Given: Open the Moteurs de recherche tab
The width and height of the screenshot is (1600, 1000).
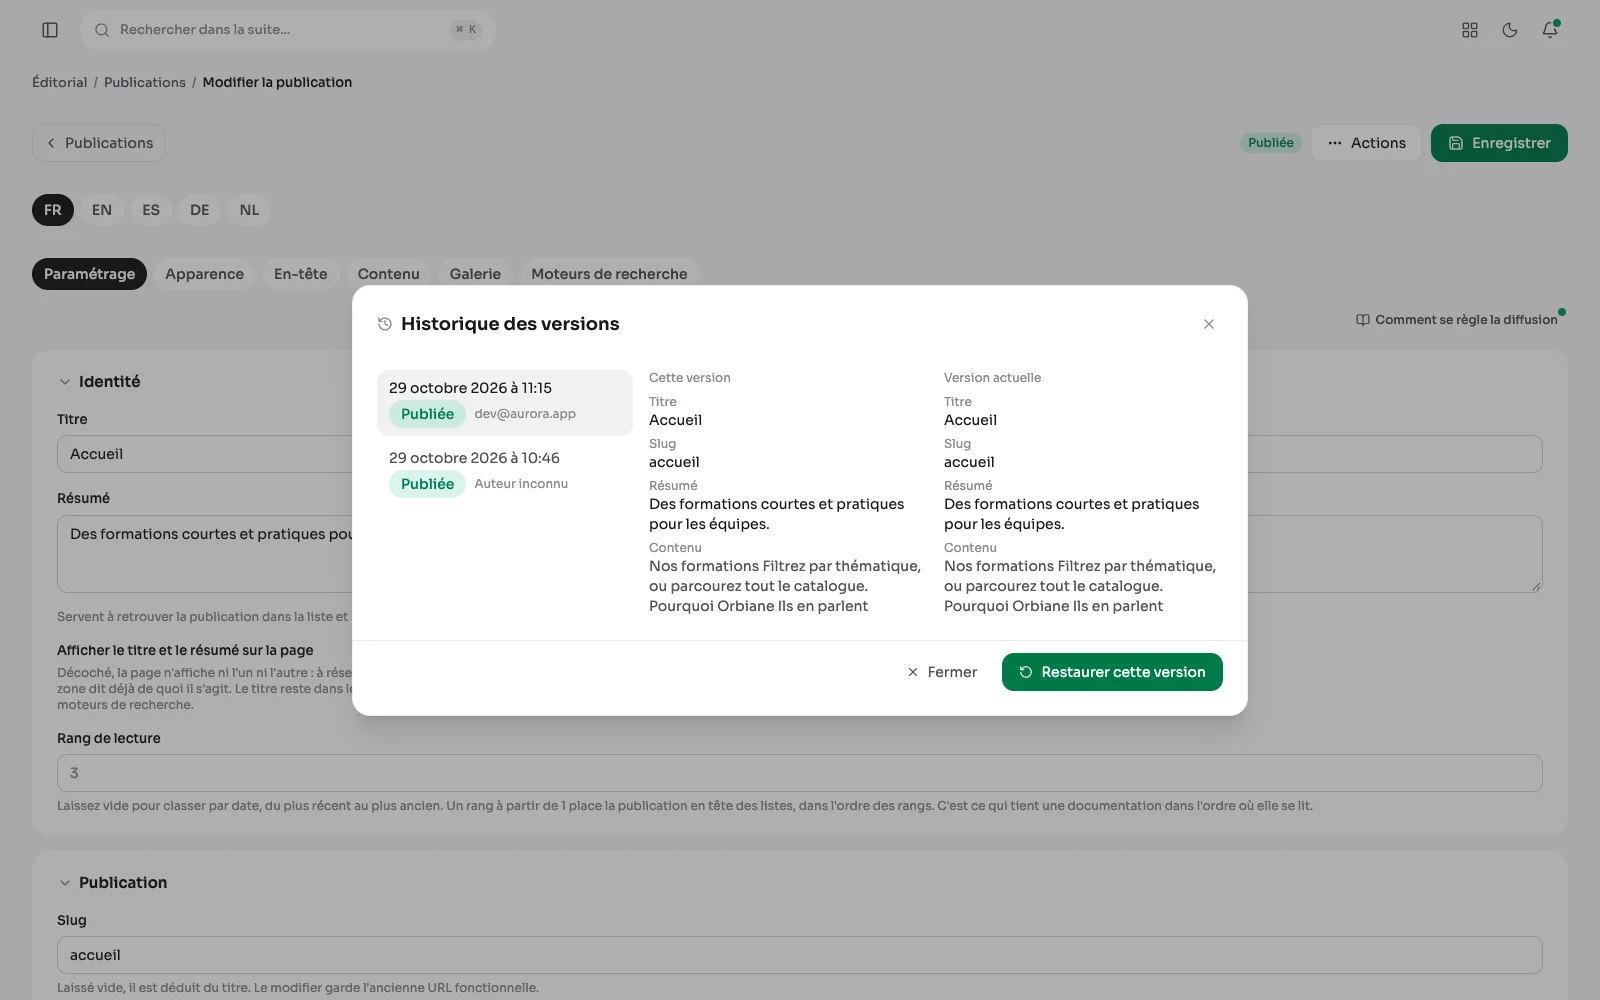Looking at the screenshot, I should click(609, 274).
